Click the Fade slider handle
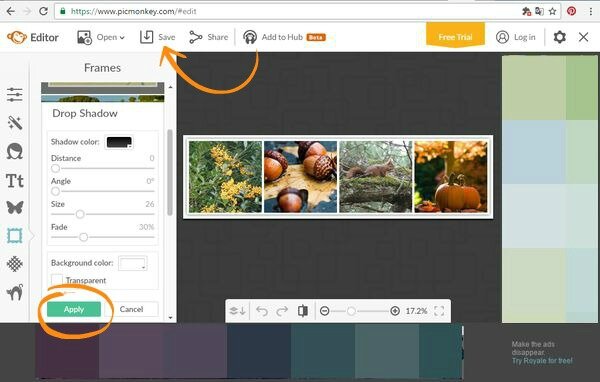 point(83,237)
